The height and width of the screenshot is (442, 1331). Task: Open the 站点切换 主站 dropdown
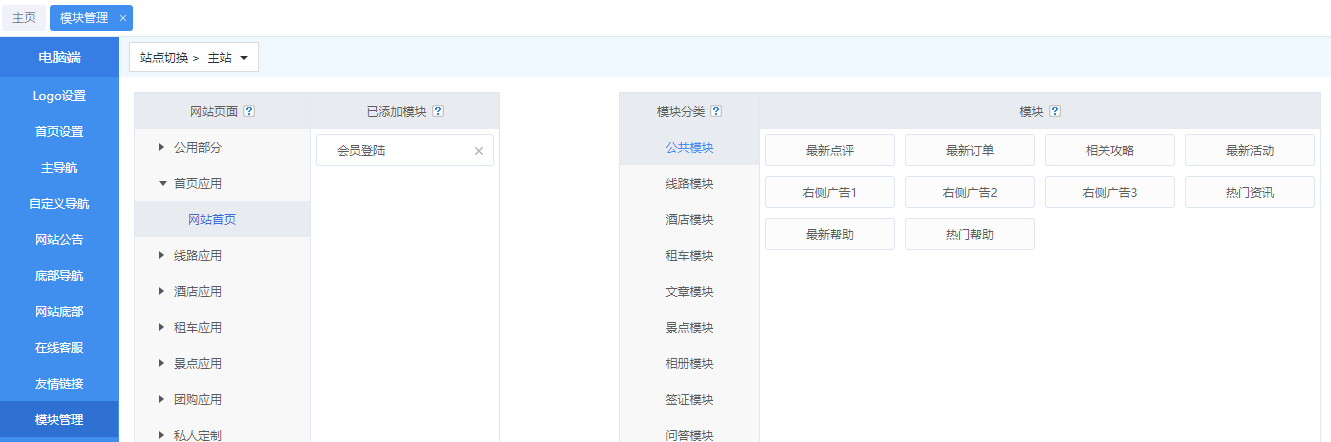pyautogui.click(x=194, y=58)
